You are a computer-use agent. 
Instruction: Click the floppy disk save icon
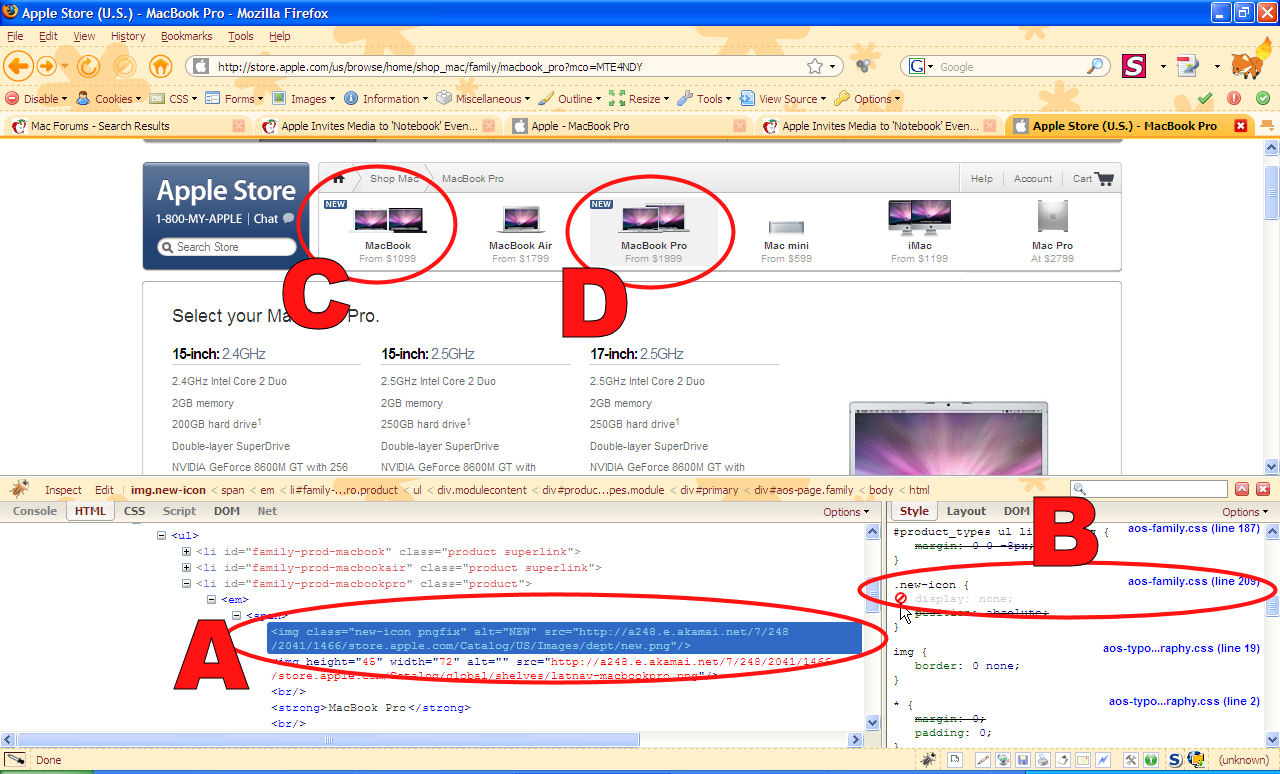click(x=1023, y=760)
